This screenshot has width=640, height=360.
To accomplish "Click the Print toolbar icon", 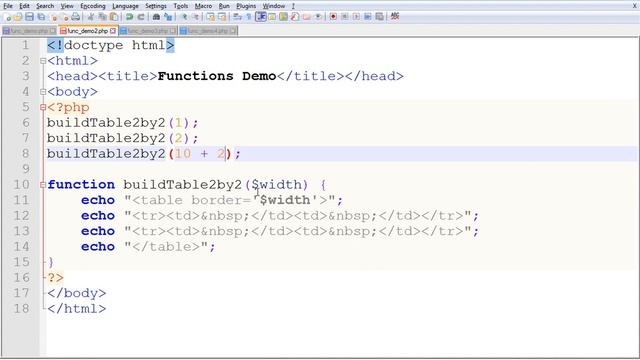I will tap(76, 17).
